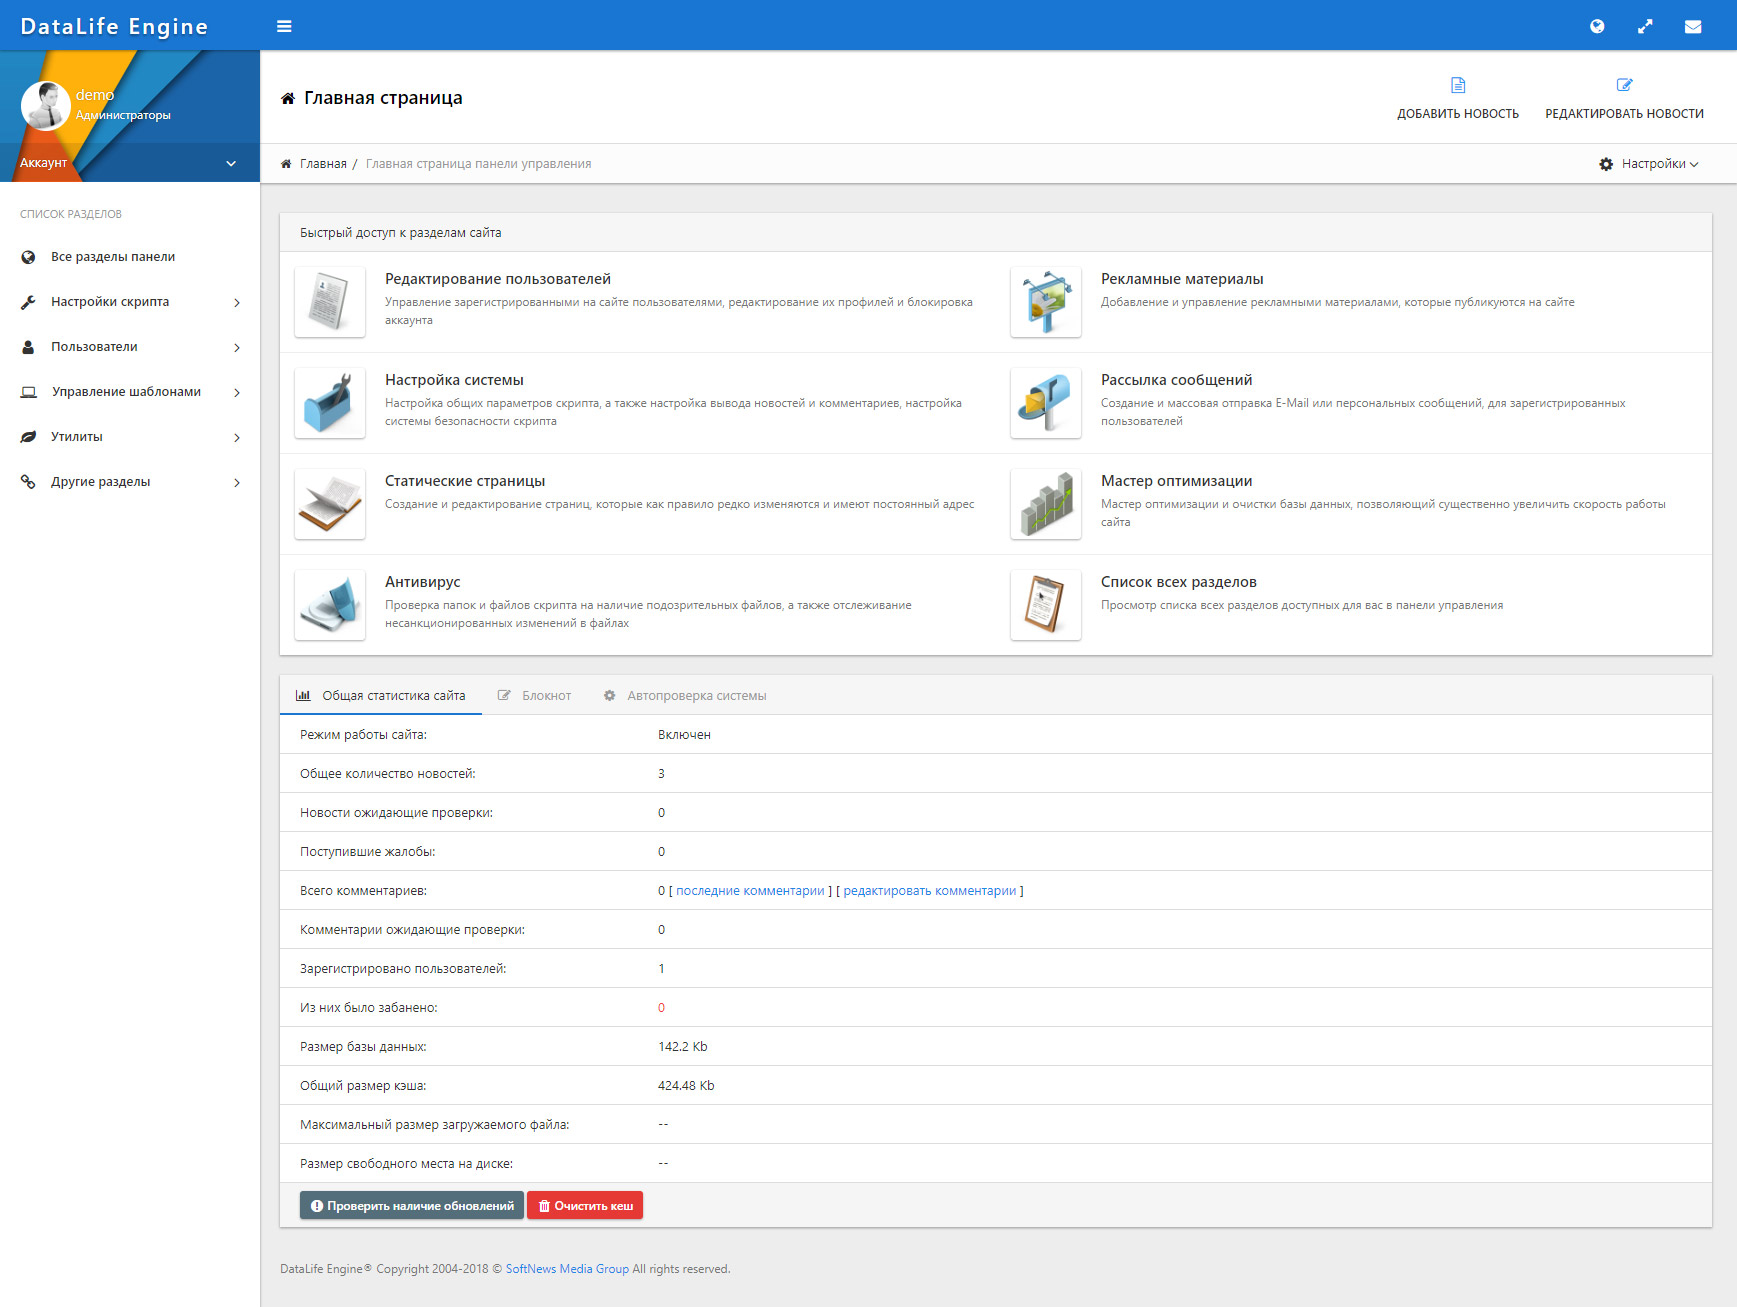
Task: Open messages via the envelope icon
Action: click(1693, 26)
